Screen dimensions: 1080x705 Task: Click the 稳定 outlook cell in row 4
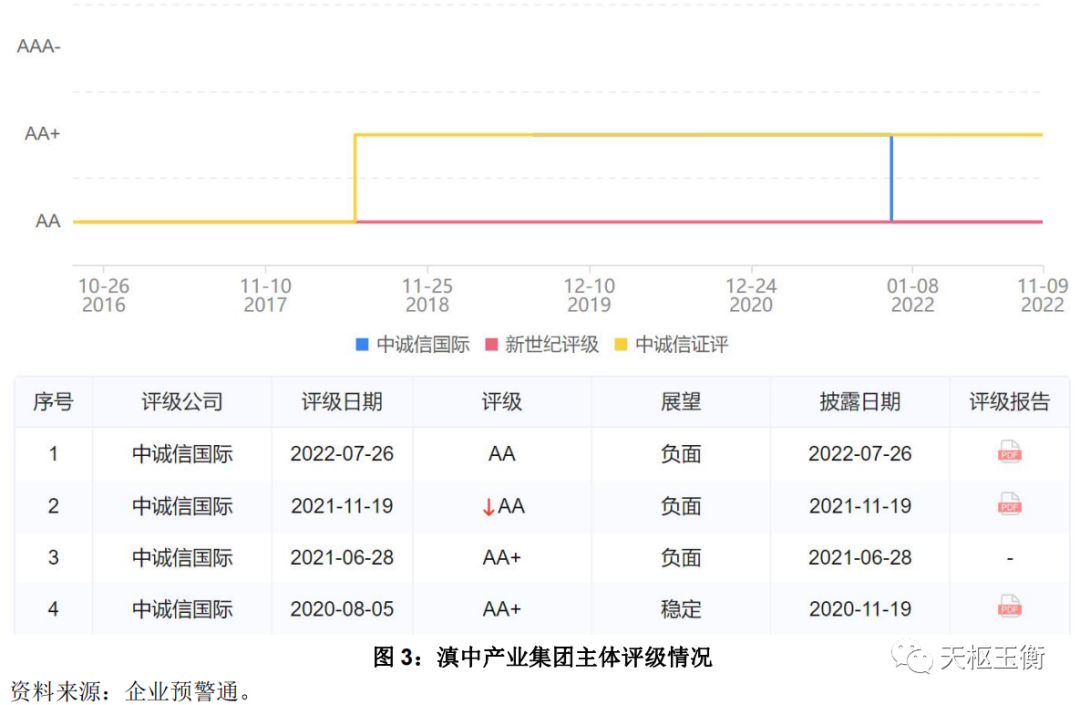click(x=680, y=609)
